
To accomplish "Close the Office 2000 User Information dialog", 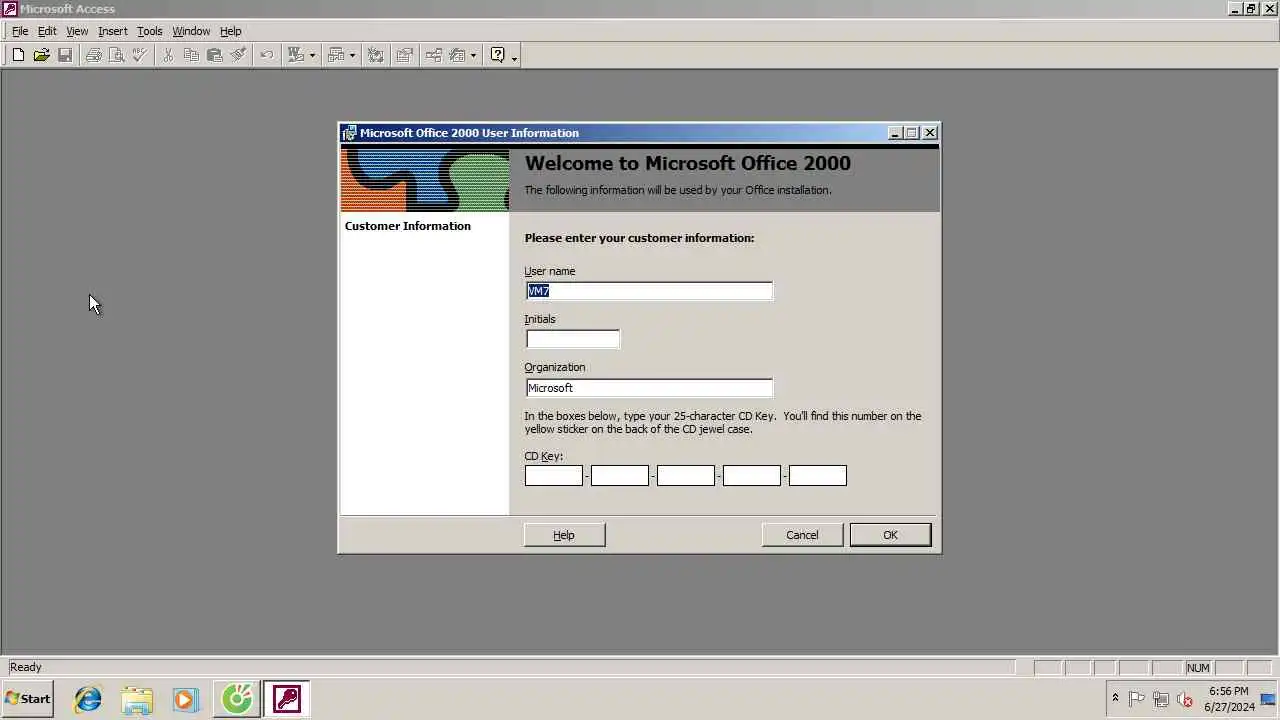I will pyautogui.click(x=930, y=133).
